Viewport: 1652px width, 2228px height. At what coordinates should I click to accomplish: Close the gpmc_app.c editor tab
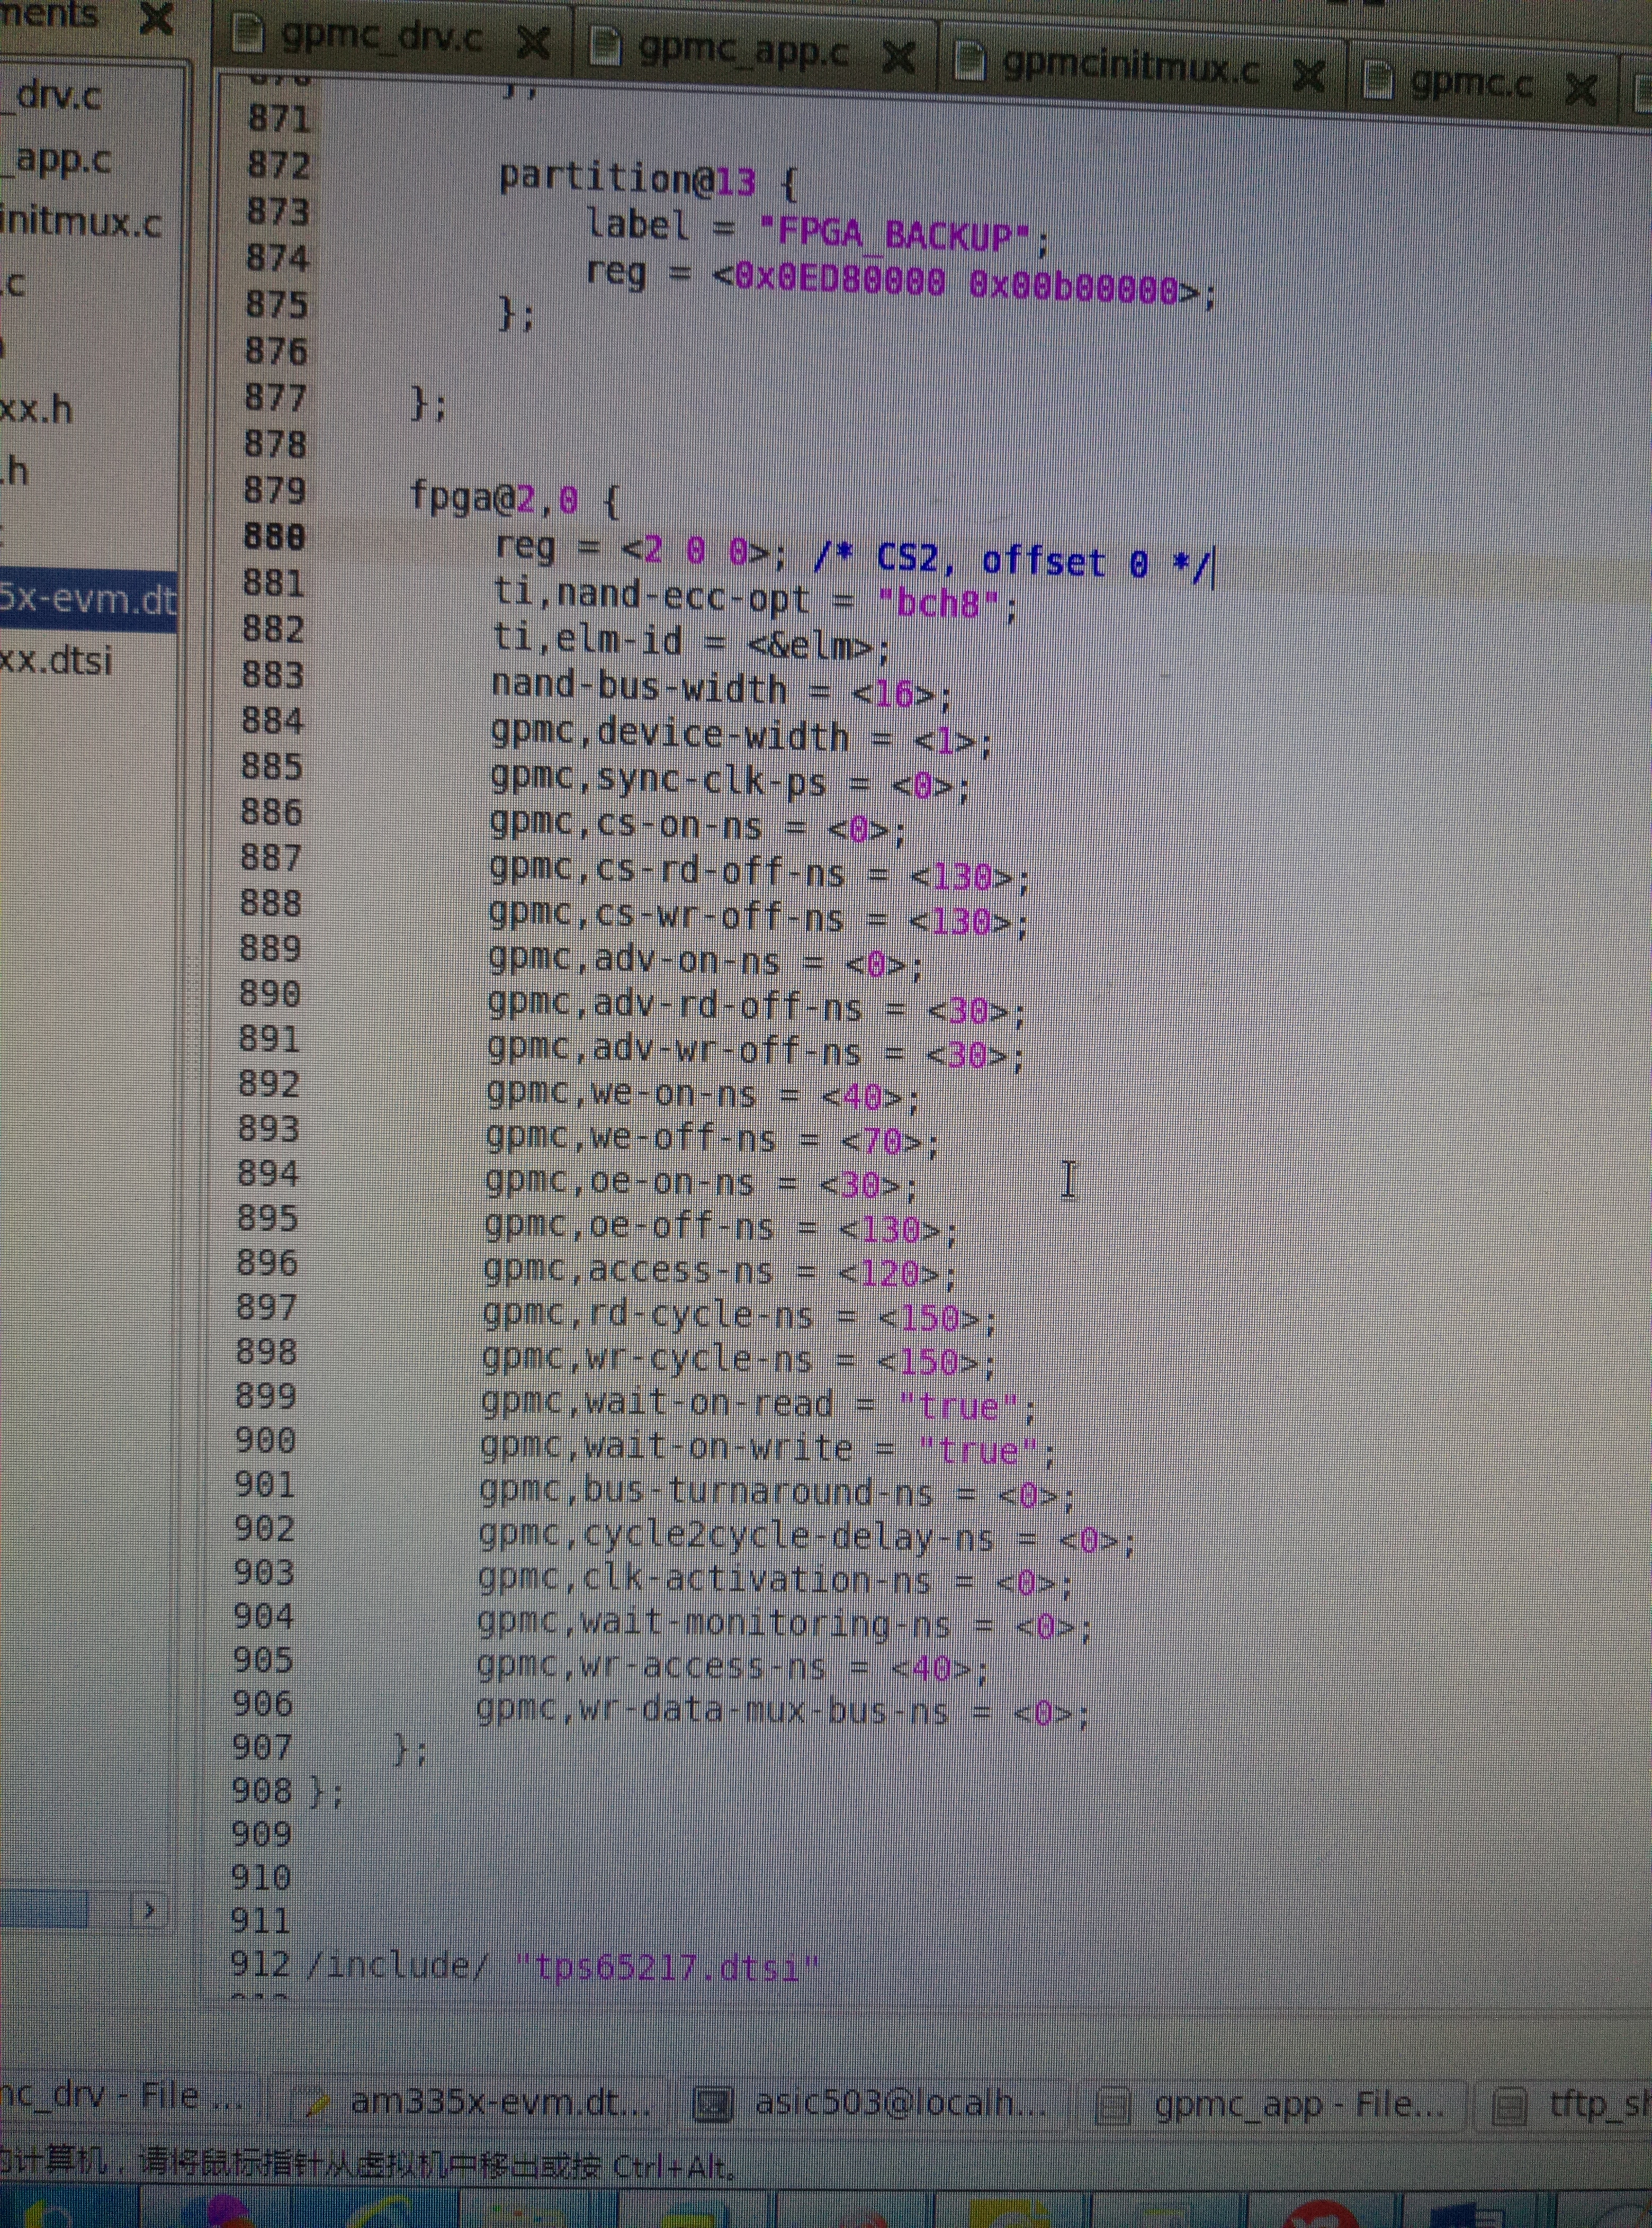[x=899, y=58]
